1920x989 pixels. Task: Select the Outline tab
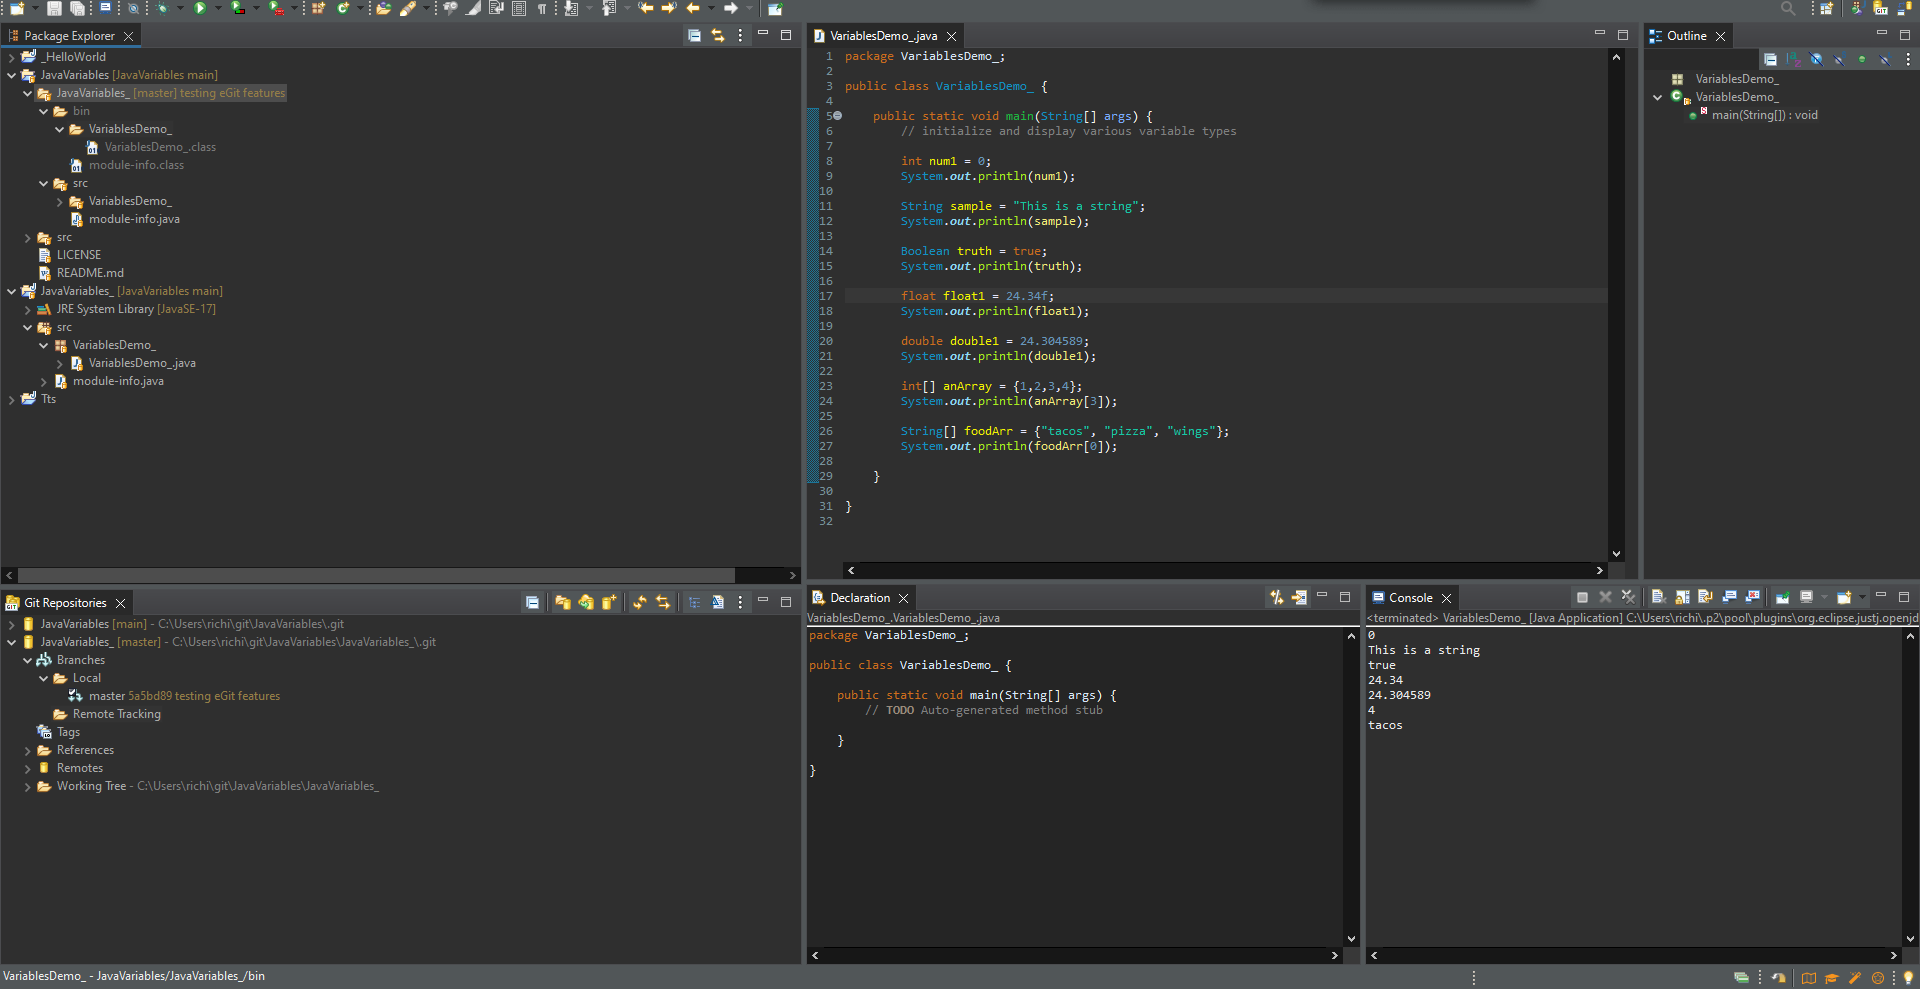pos(1685,36)
